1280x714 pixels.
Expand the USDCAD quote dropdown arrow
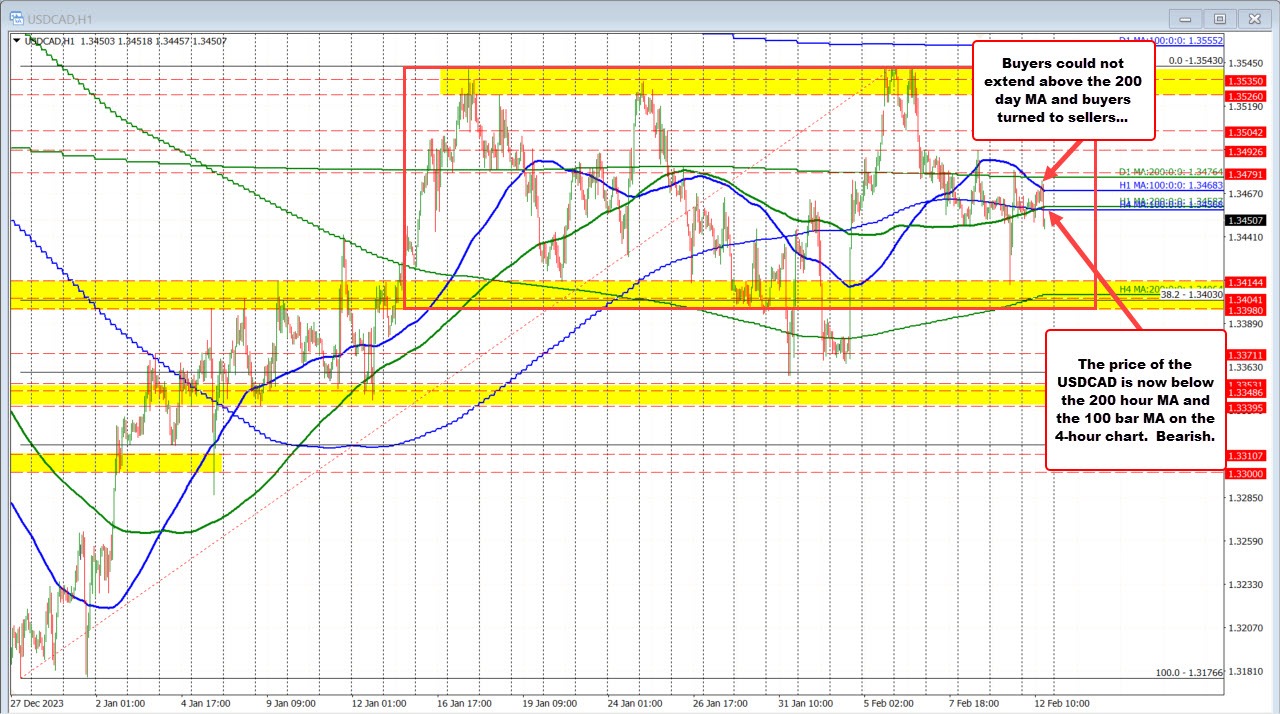(16, 40)
